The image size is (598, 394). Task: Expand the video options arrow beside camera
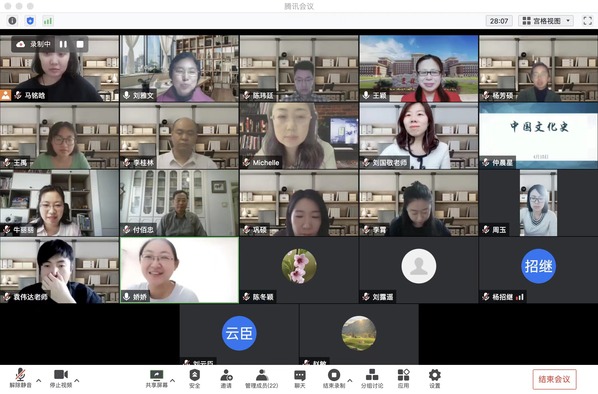coord(77,380)
